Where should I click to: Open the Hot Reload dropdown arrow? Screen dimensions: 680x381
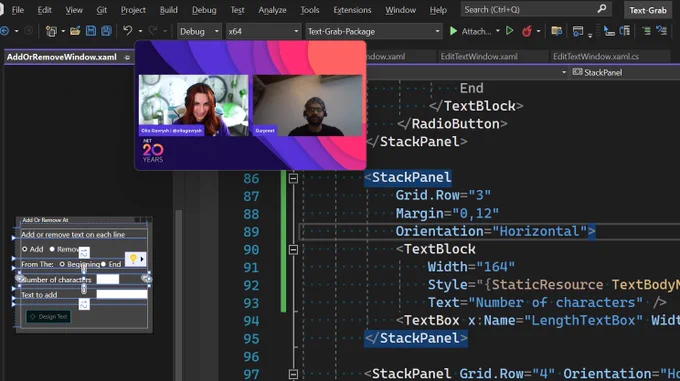pyautogui.click(x=538, y=31)
